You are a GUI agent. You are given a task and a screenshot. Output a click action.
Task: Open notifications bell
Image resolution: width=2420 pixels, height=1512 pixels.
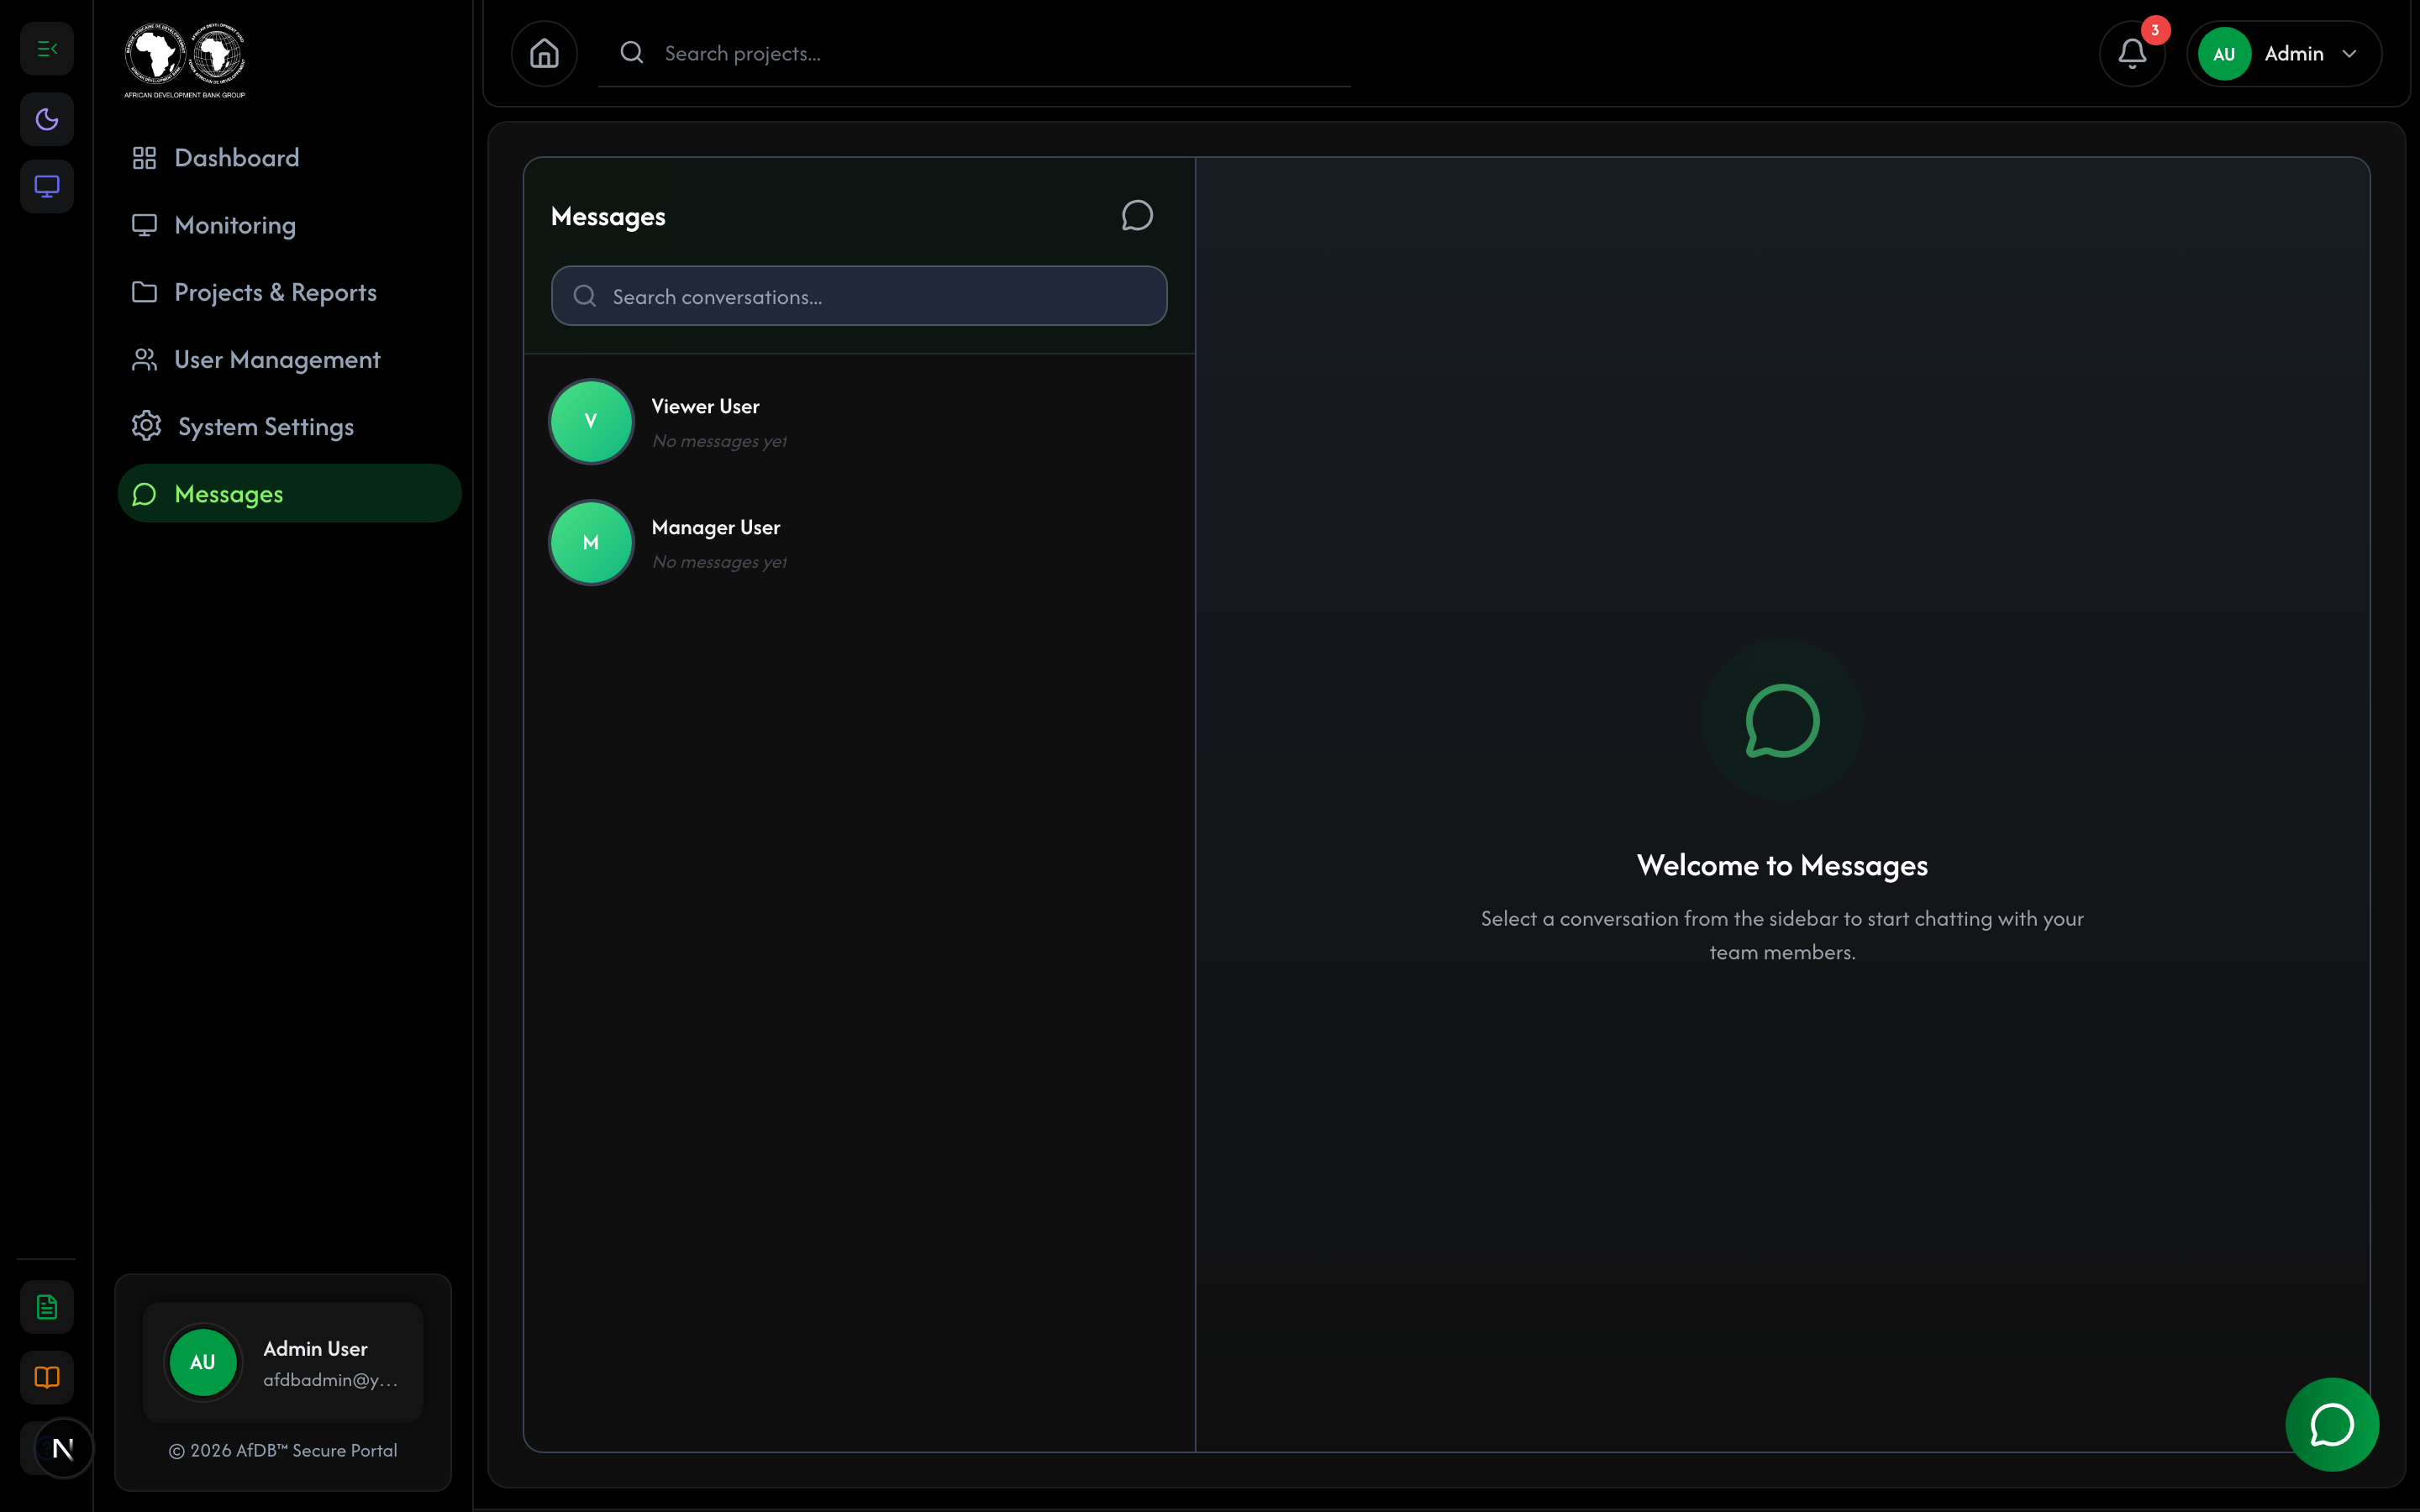coord(2132,53)
